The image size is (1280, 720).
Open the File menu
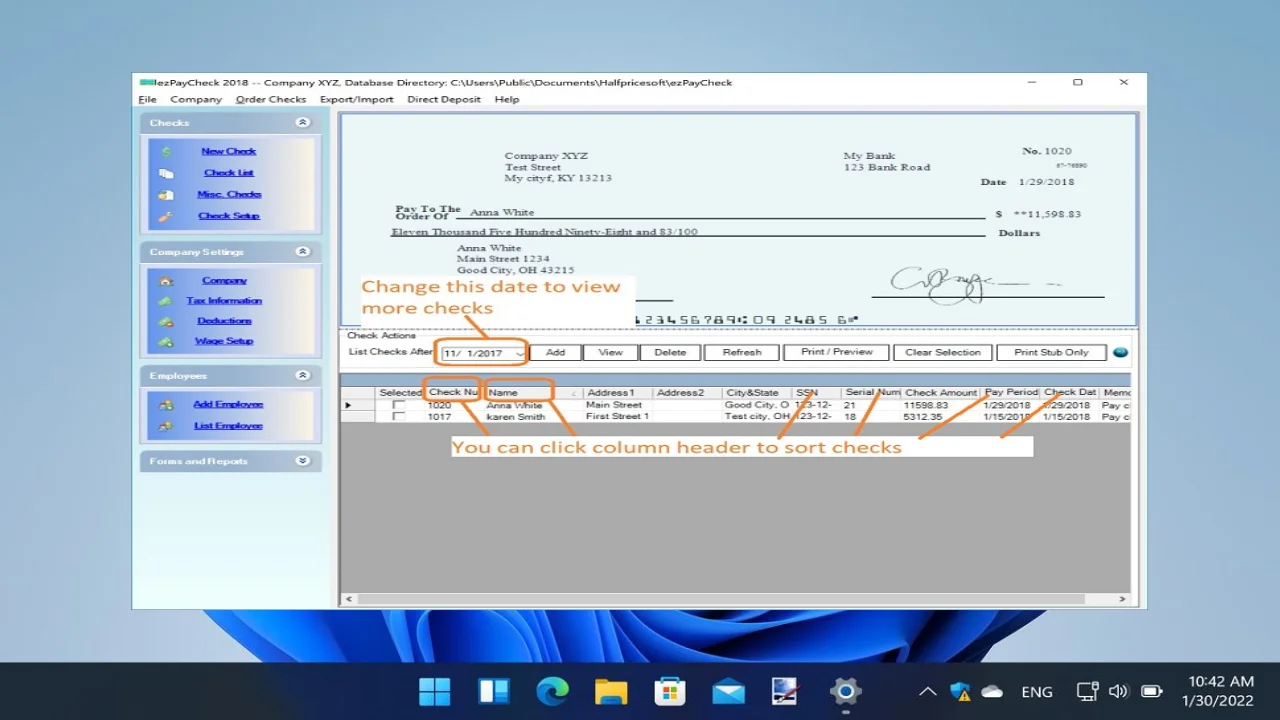point(147,99)
